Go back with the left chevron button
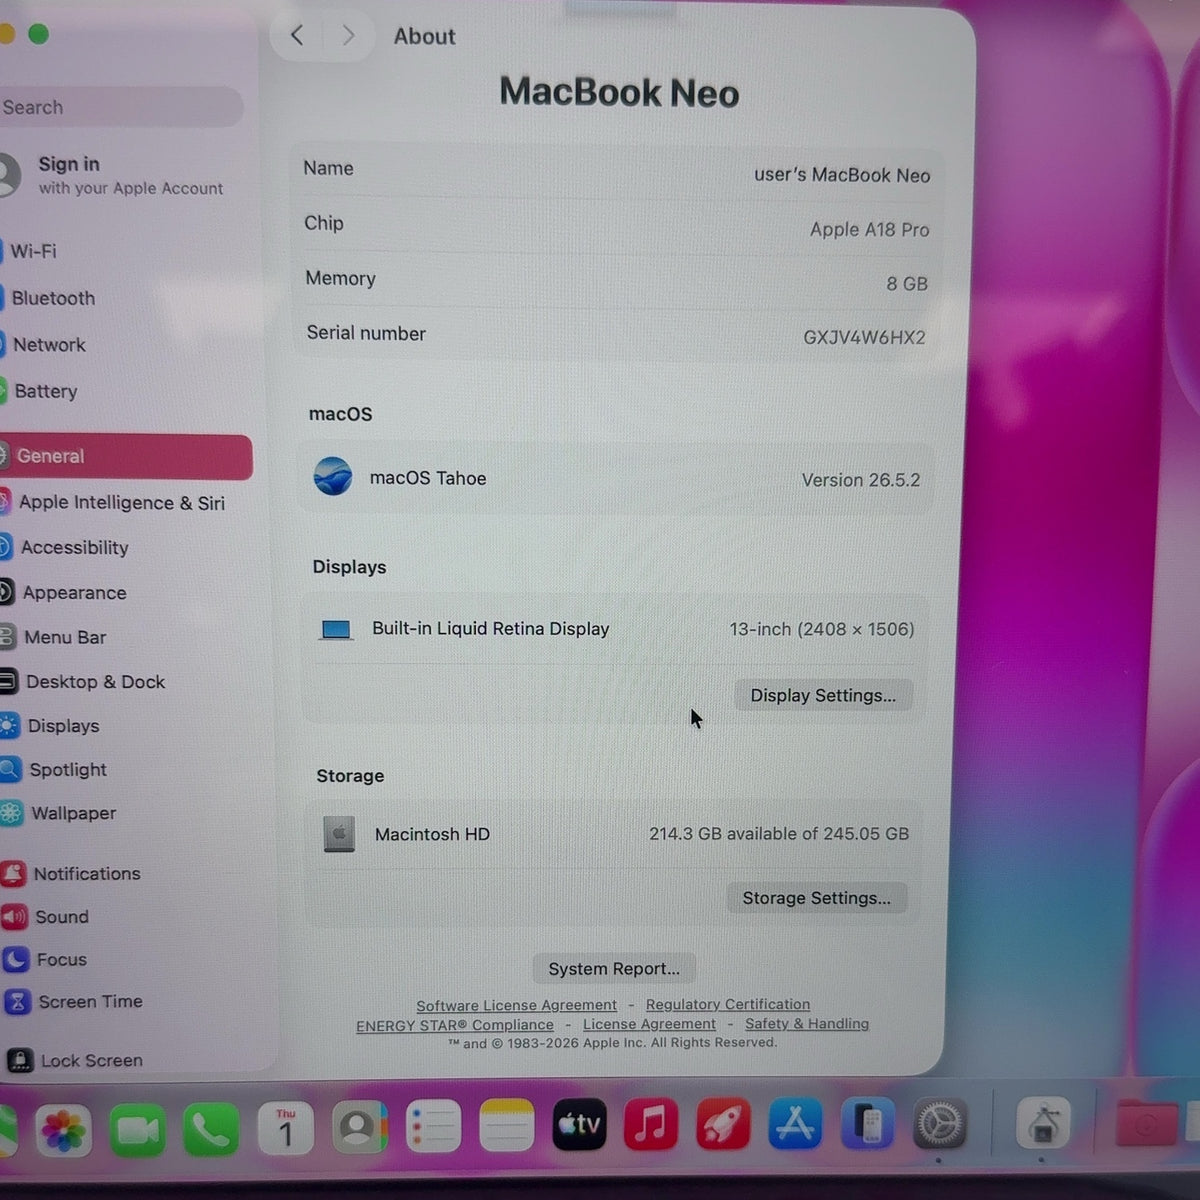This screenshot has height=1200, width=1200. click(x=297, y=36)
